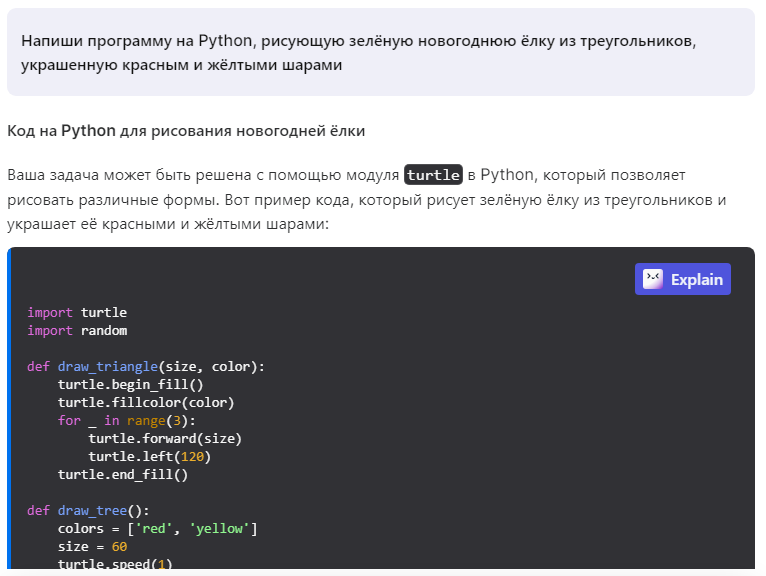Click the user prompt text 'Напиши программу на Python'
Viewport: 766px width, 576px height.
coord(137,41)
